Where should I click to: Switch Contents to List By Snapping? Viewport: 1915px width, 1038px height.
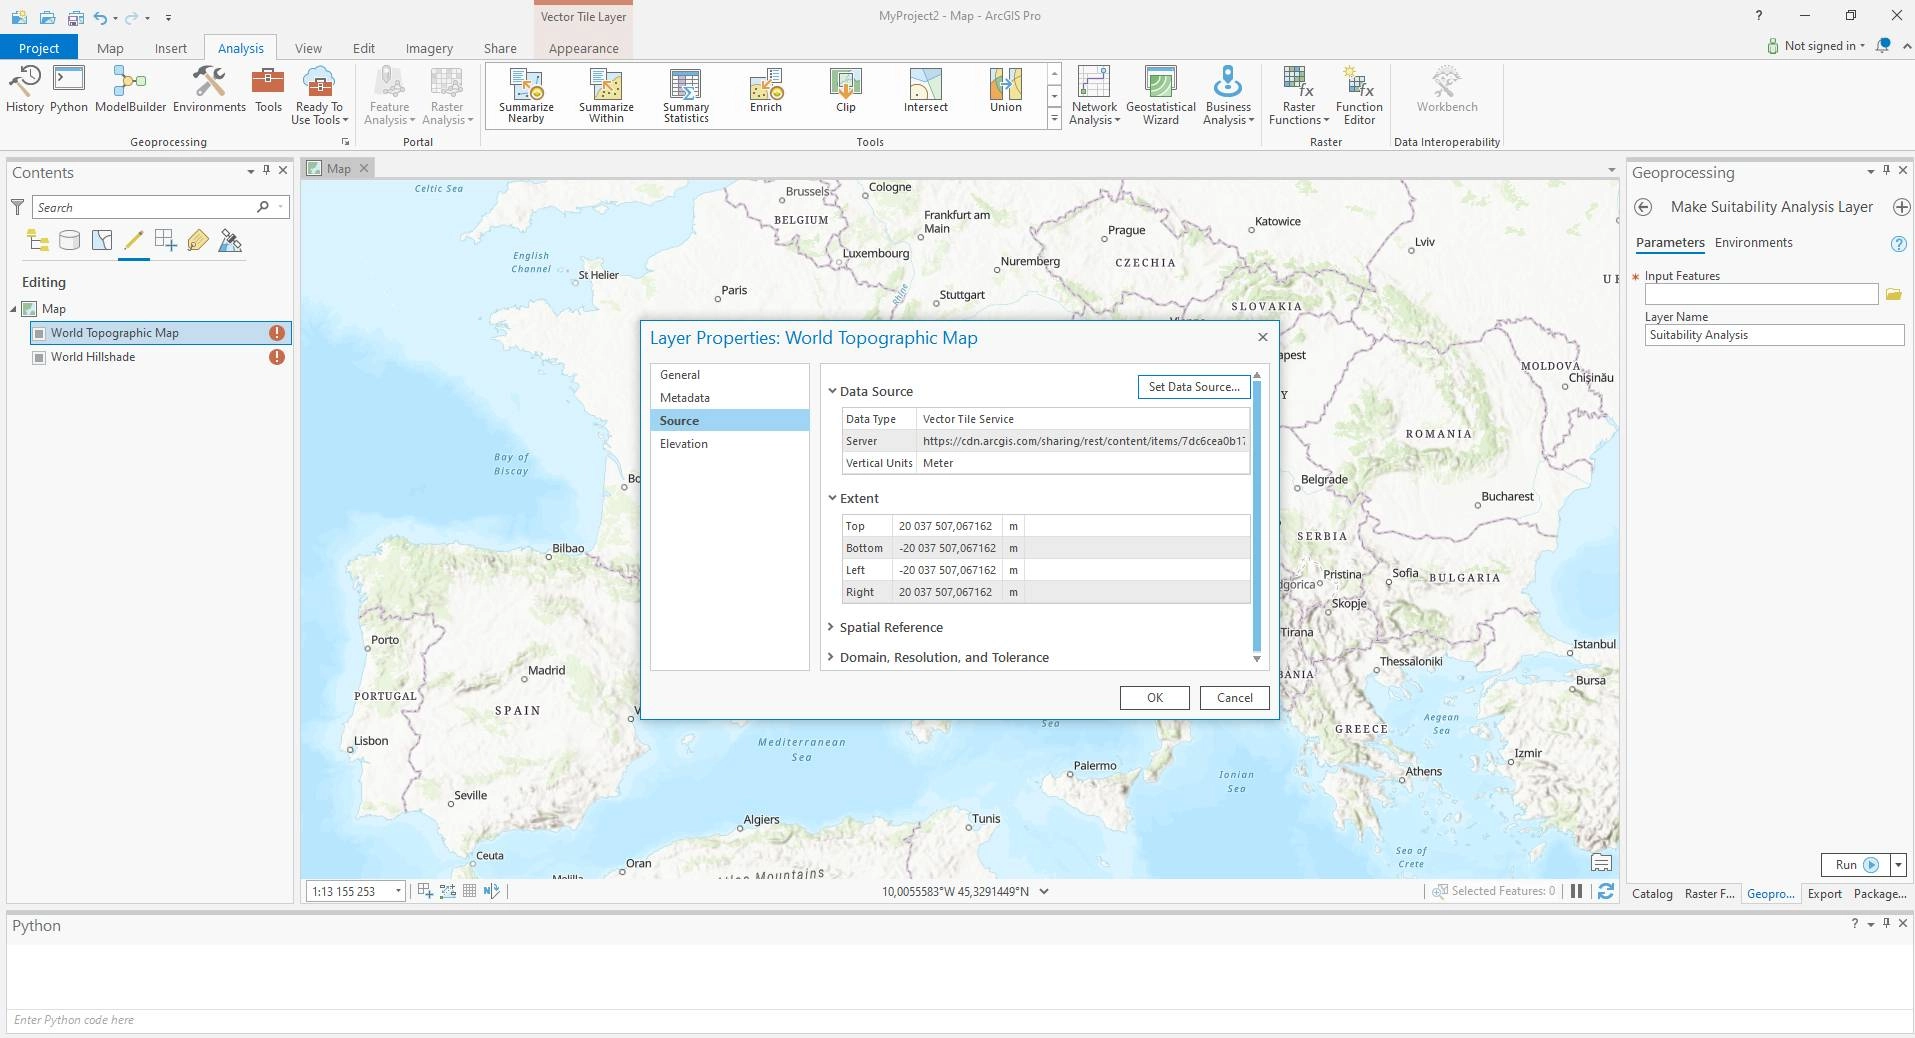(x=166, y=240)
